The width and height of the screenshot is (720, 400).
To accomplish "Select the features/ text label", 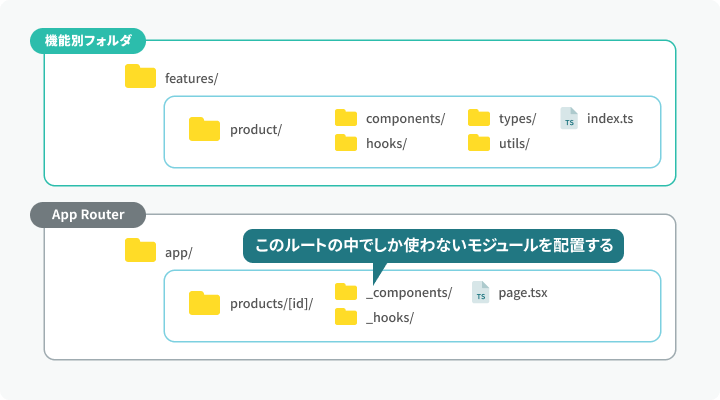I will 191,79.
